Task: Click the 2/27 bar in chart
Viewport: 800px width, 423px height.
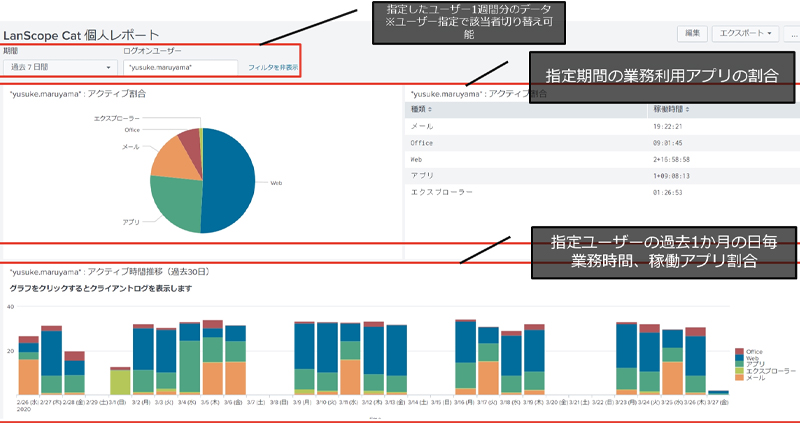Action: point(52,360)
